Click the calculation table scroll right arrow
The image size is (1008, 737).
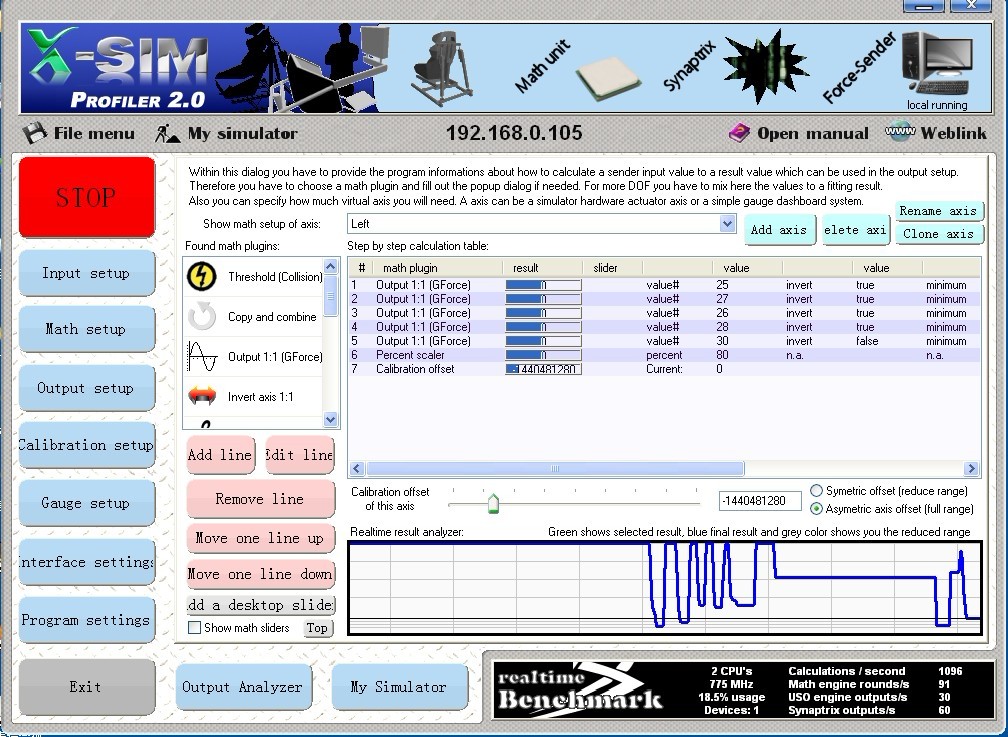(971, 469)
